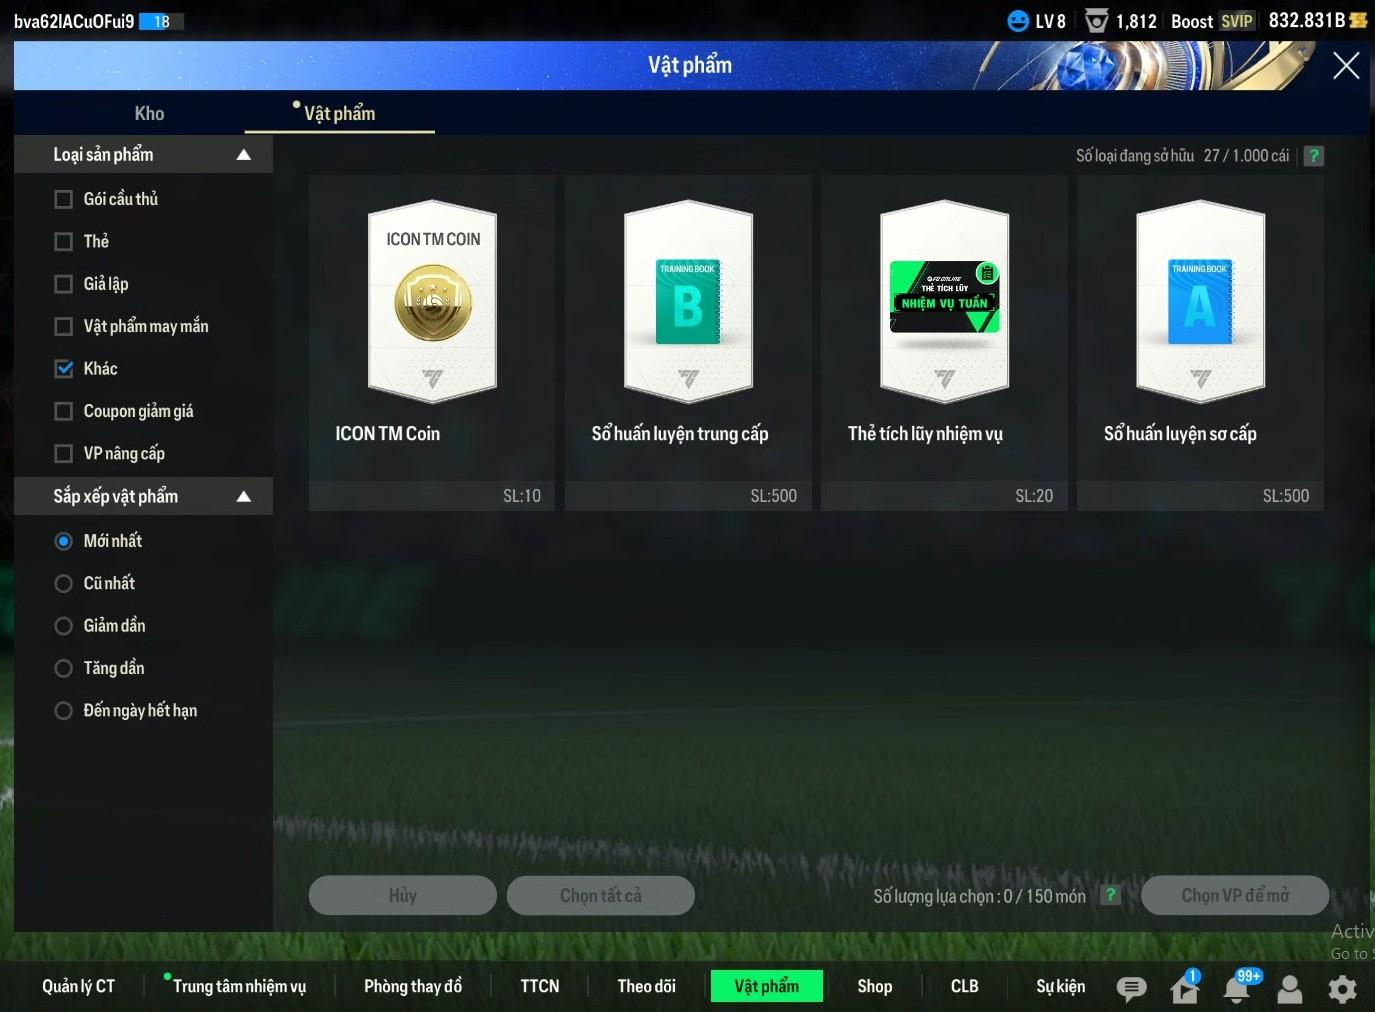Enable the Gói cầu thủ checkbox
This screenshot has width=1375, height=1012.
[64, 199]
